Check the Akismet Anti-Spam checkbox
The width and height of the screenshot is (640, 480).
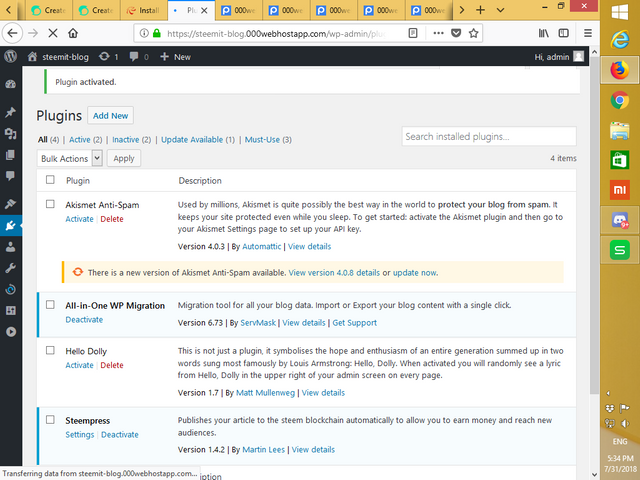tap(50, 204)
